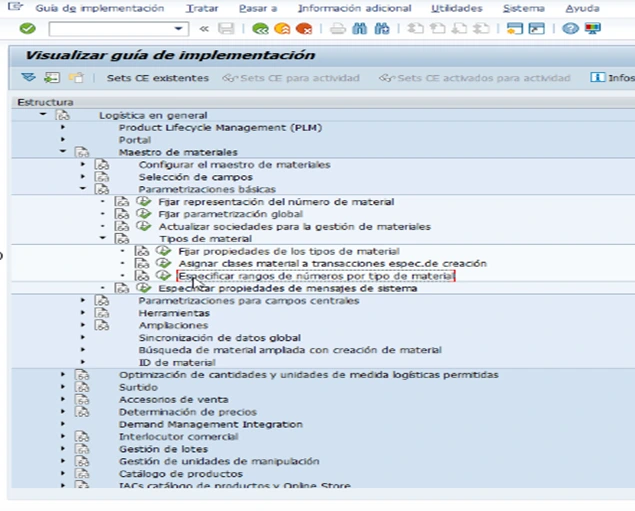The image size is (635, 511).
Task: Click the Find binoculars icon
Action: coord(359,29)
